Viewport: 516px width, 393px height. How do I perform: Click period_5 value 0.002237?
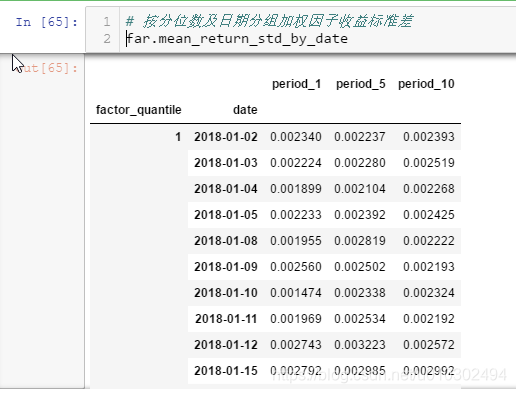point(360,137)
